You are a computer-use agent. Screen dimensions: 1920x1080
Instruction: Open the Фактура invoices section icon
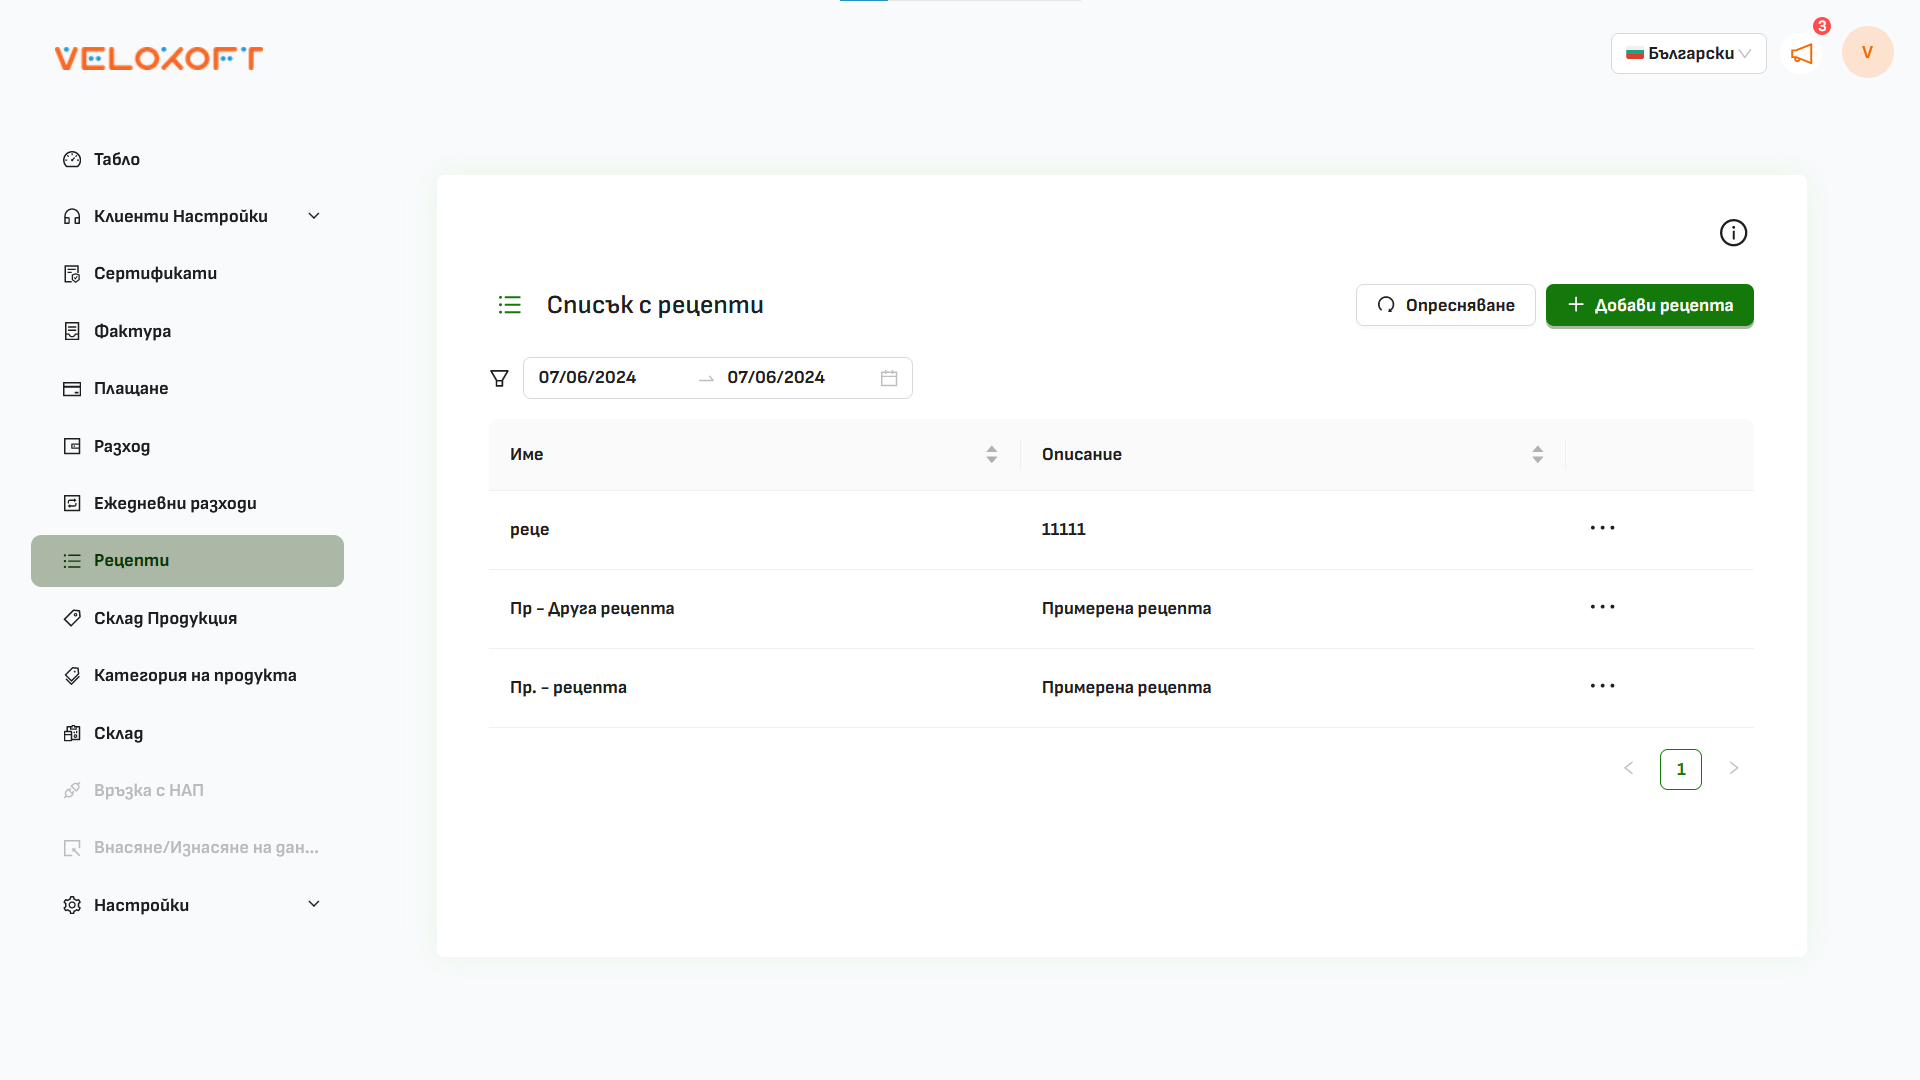[x=71, y=331]
